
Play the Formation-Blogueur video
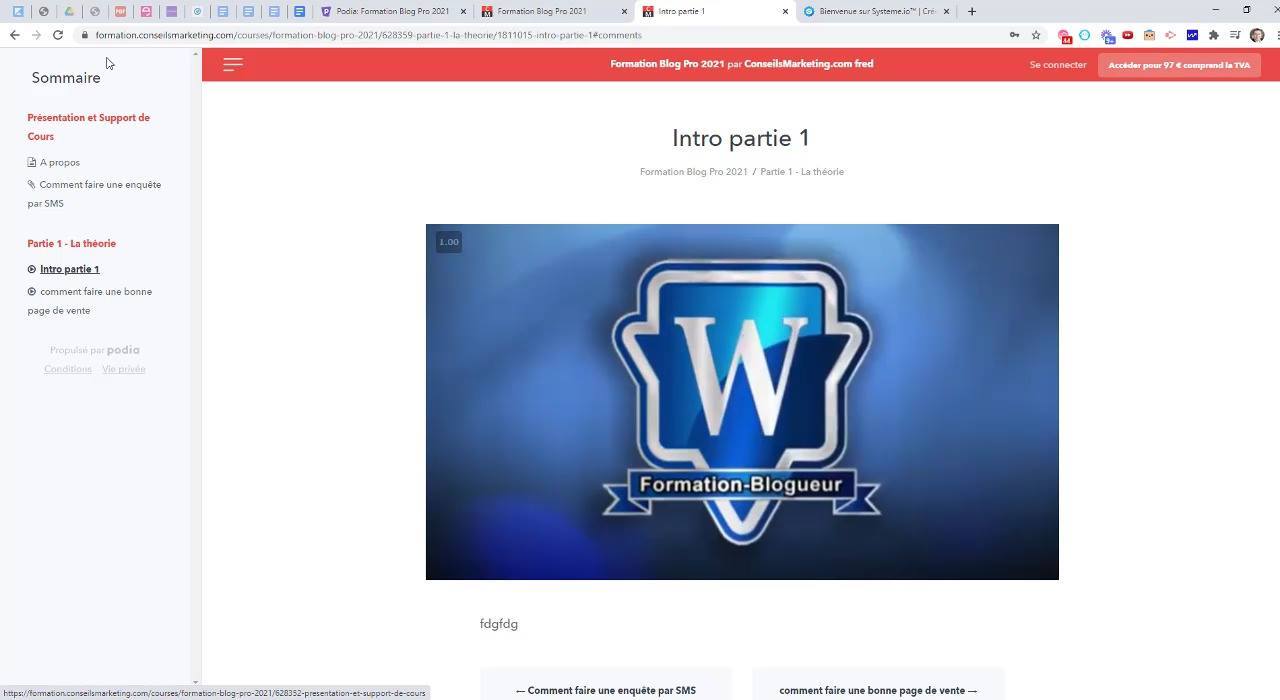pyautogui.click(x=742, y=402)
